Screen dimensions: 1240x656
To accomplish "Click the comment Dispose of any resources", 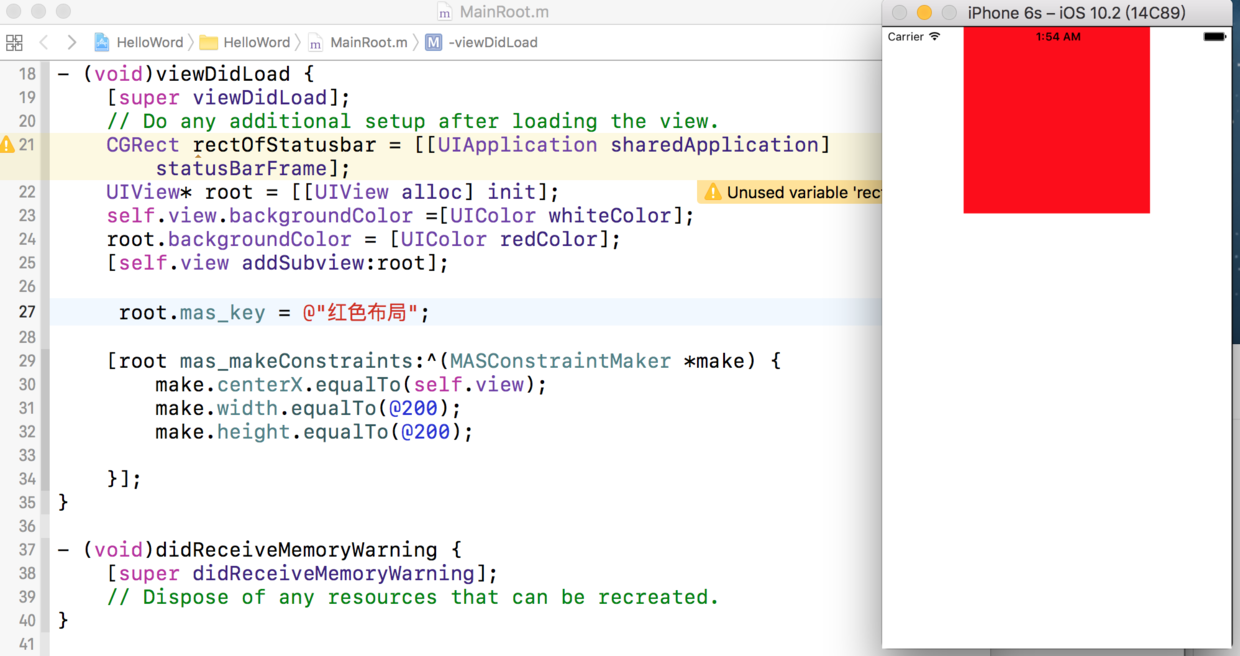I will [413, 598].
